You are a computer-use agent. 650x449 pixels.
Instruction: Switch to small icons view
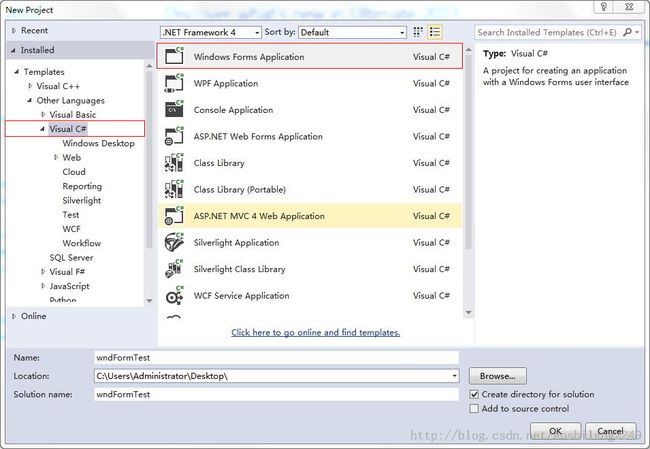tap(418, 32)
